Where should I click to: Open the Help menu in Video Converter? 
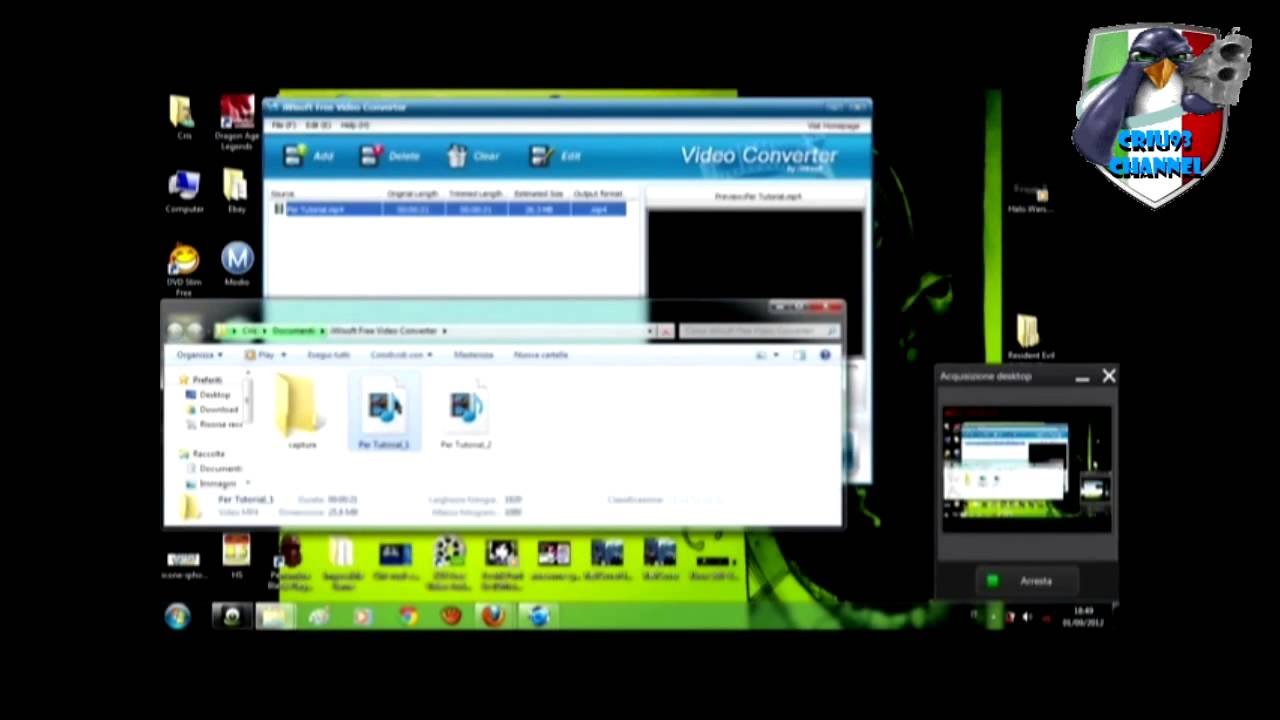[x=355, y=126]
